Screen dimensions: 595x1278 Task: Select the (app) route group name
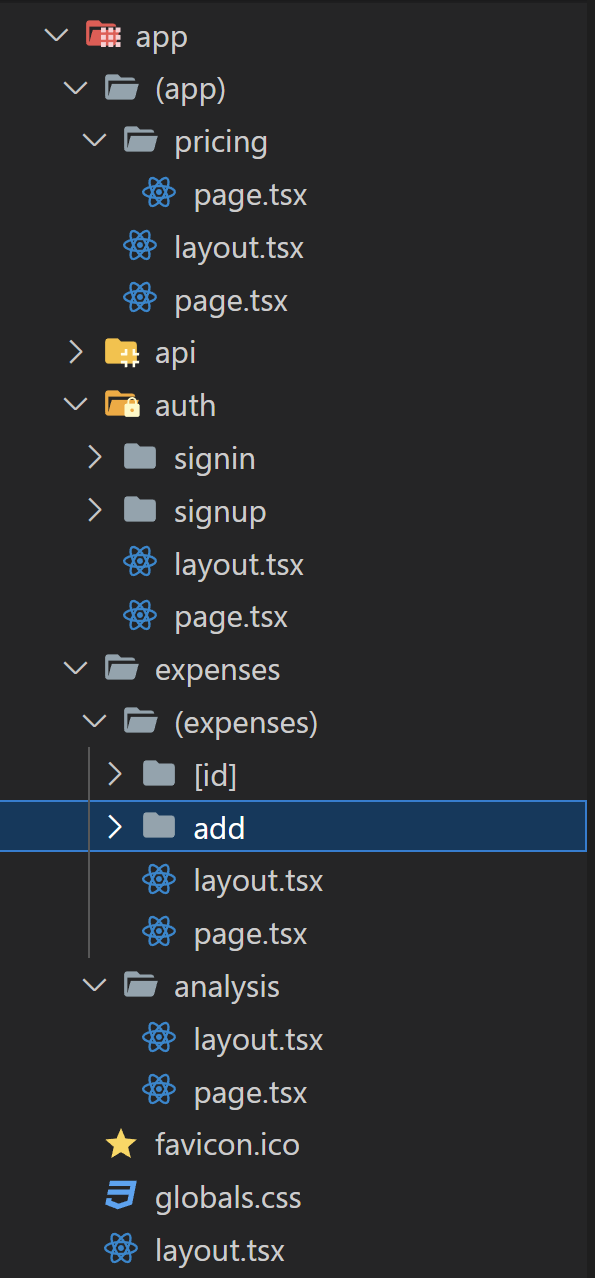click(190, 89)
